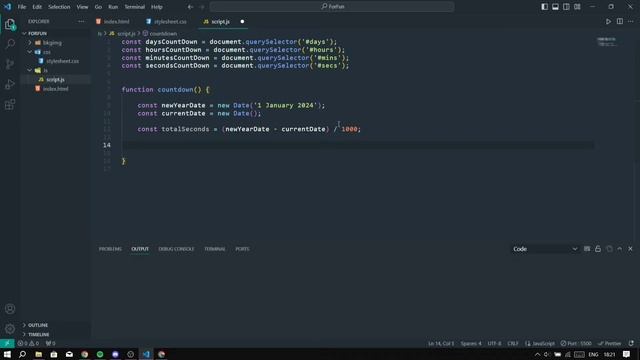This screenshot has width=640, height=360.
Task: Open the File menu
Action: 22,7
